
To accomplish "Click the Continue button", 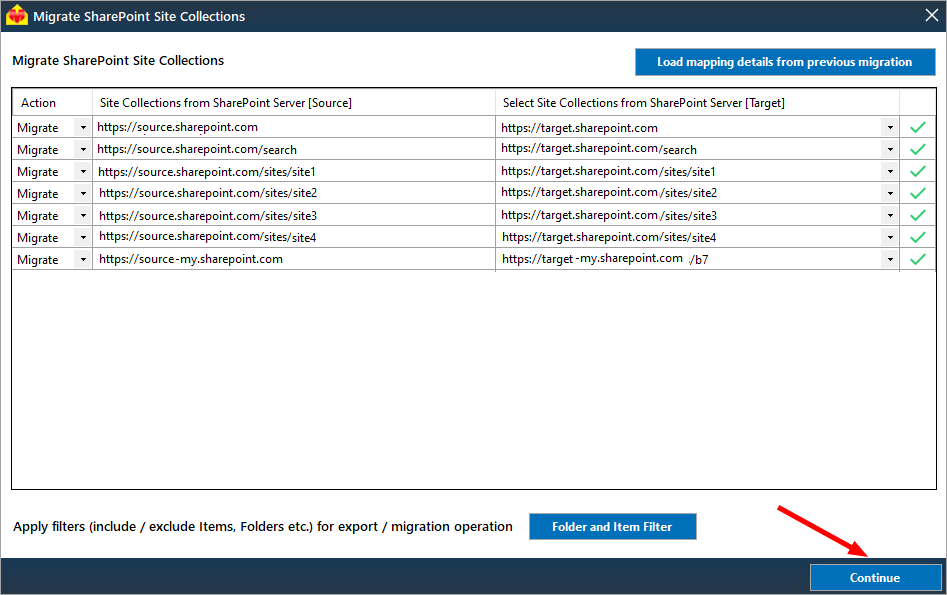I will click(x=875, y=577).
